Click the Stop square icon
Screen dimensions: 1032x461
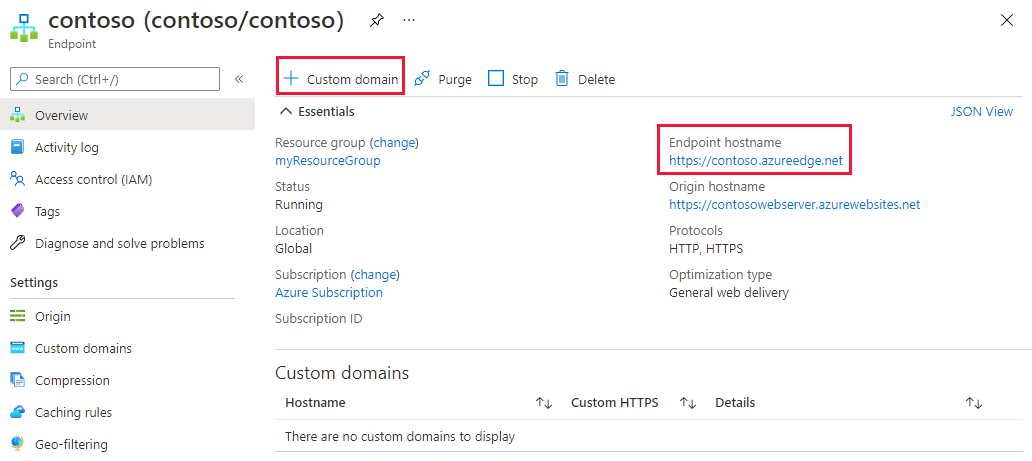496,79
